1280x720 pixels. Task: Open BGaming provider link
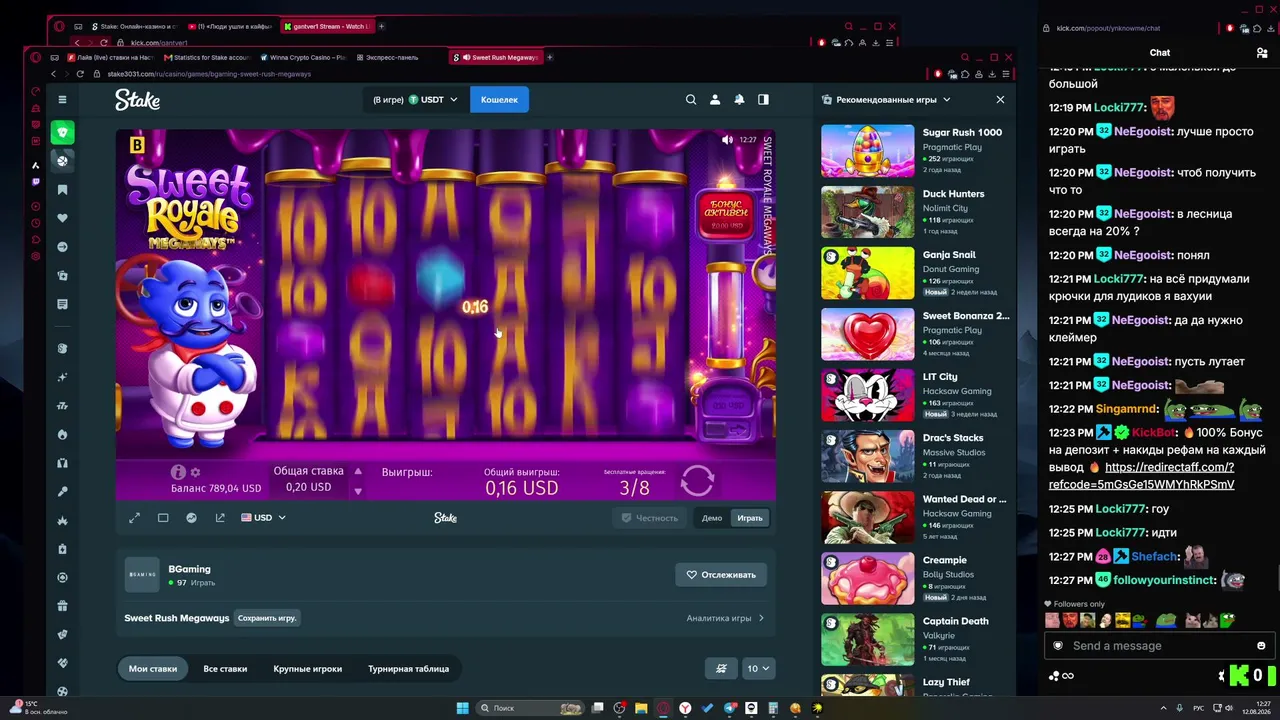189,569
